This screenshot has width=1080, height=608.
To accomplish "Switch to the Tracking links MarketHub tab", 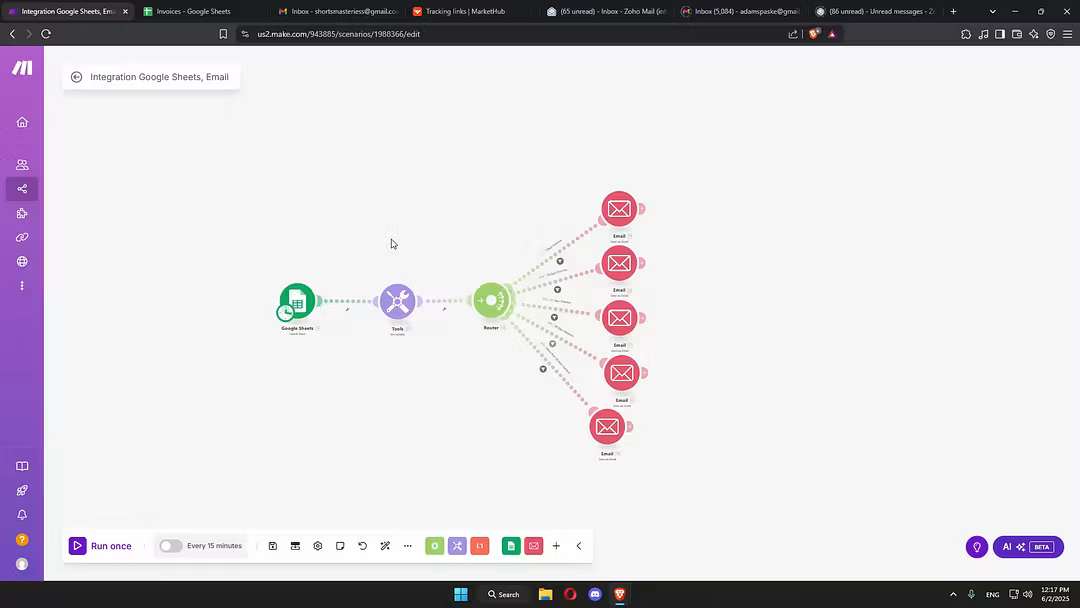I will click(x=465, y=11).
